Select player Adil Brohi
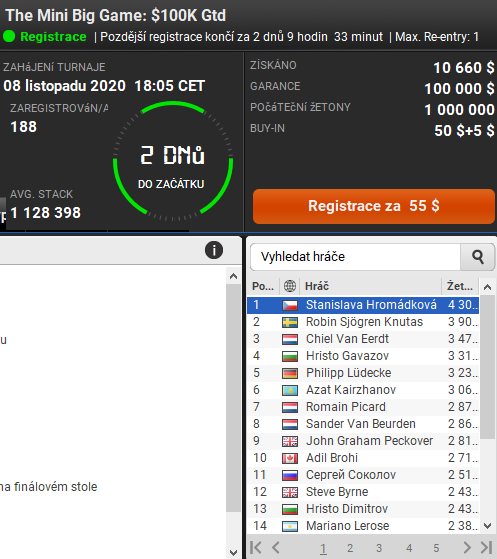497x559 pixels. coord(363,458)
